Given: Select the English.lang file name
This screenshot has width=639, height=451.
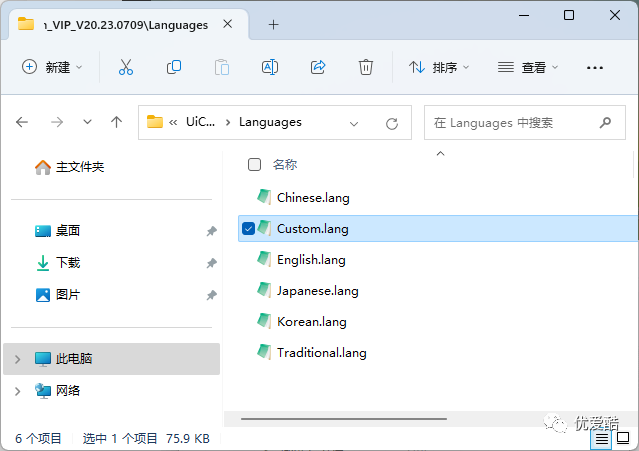Looking at the screenshot, I should (311, 260).
